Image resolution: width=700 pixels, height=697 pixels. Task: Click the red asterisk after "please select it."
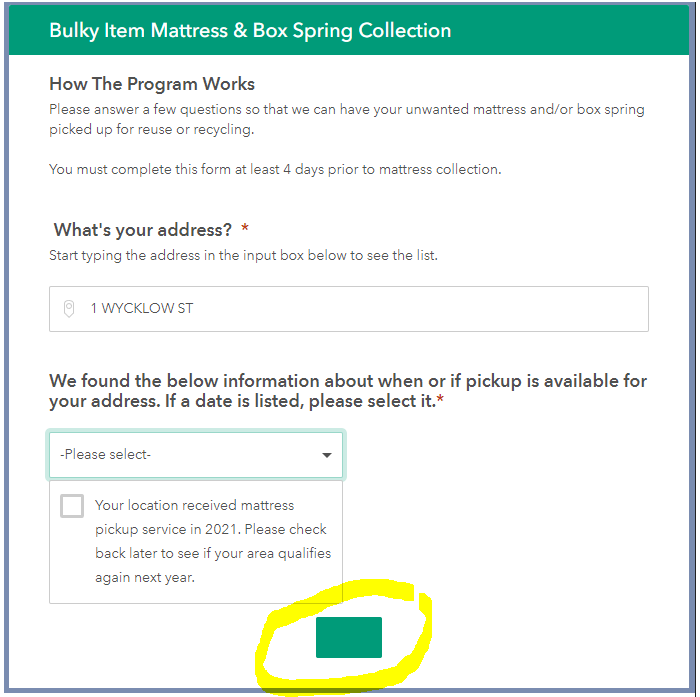point(441,402)
